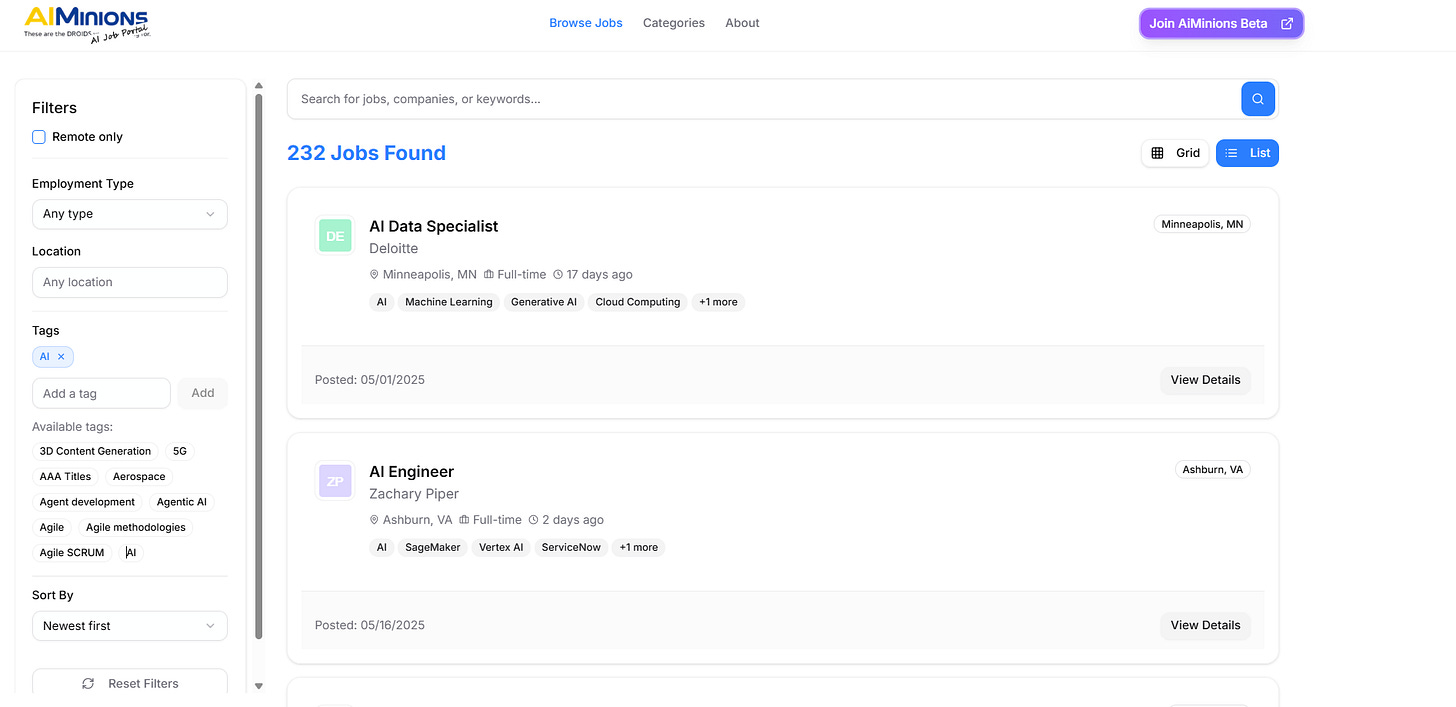Toggle the Remote only checkbox

tap(39, 137)
